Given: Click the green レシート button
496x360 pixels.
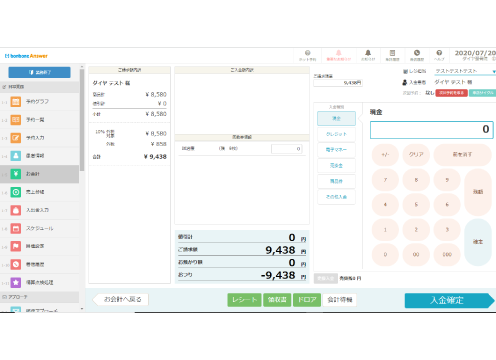Looking at the screenshot, I should click(x=244, y=300).
